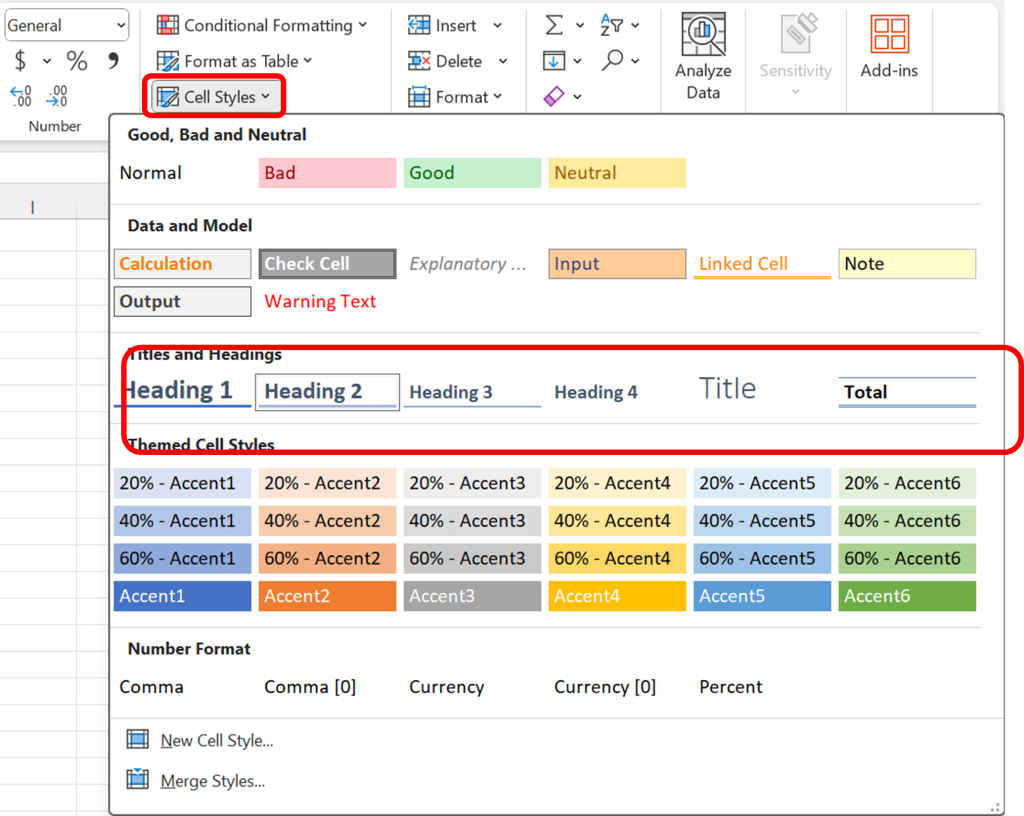1024x816 pixels.
Task: Click the AutoSum sigma icon
Action: click(x=554, y=25)
